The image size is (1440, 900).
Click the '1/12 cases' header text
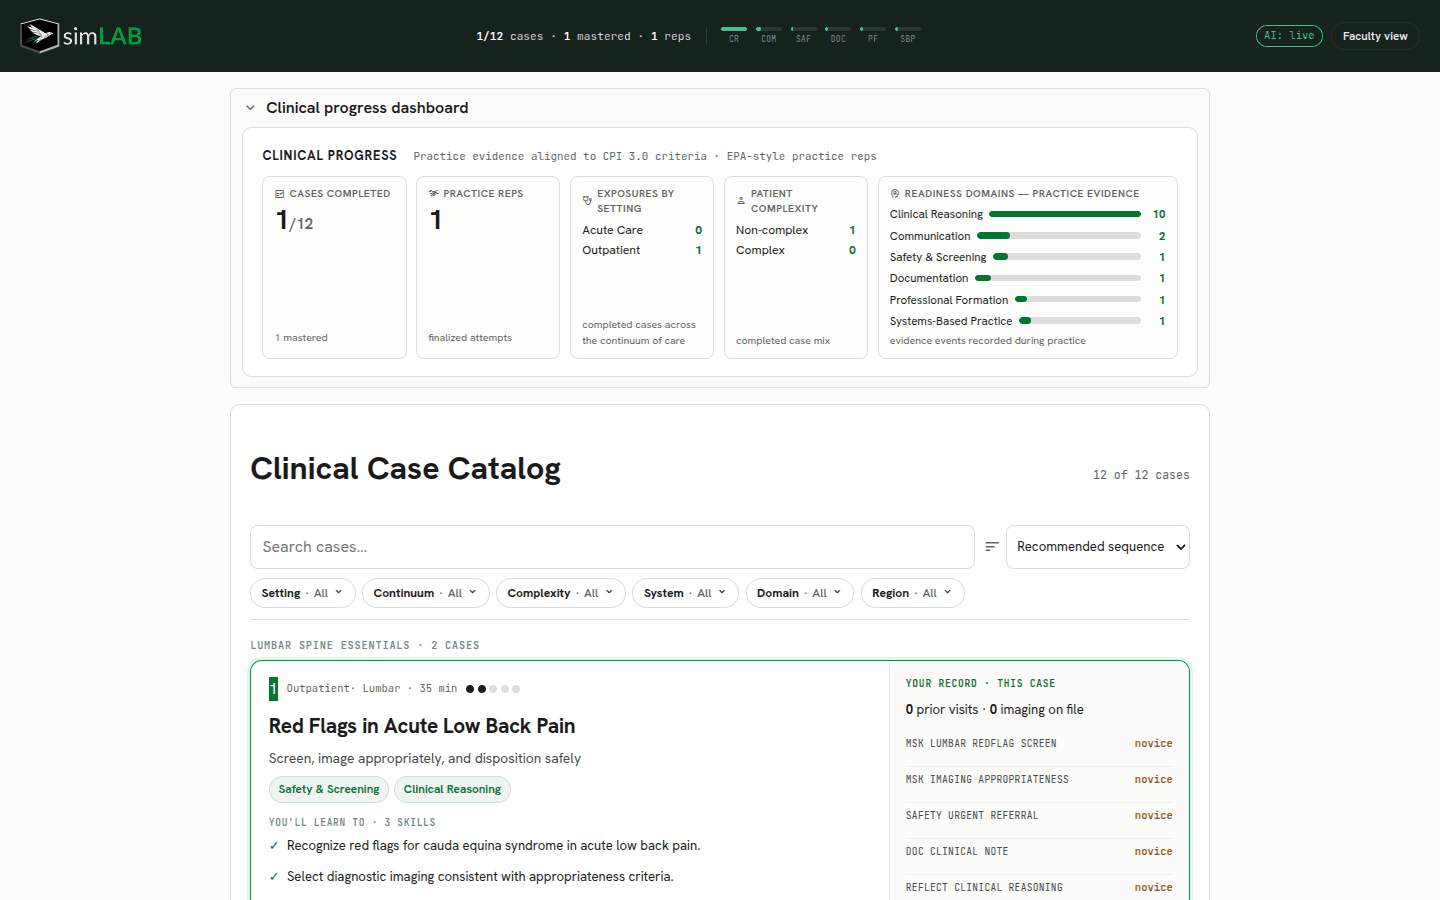510,36
